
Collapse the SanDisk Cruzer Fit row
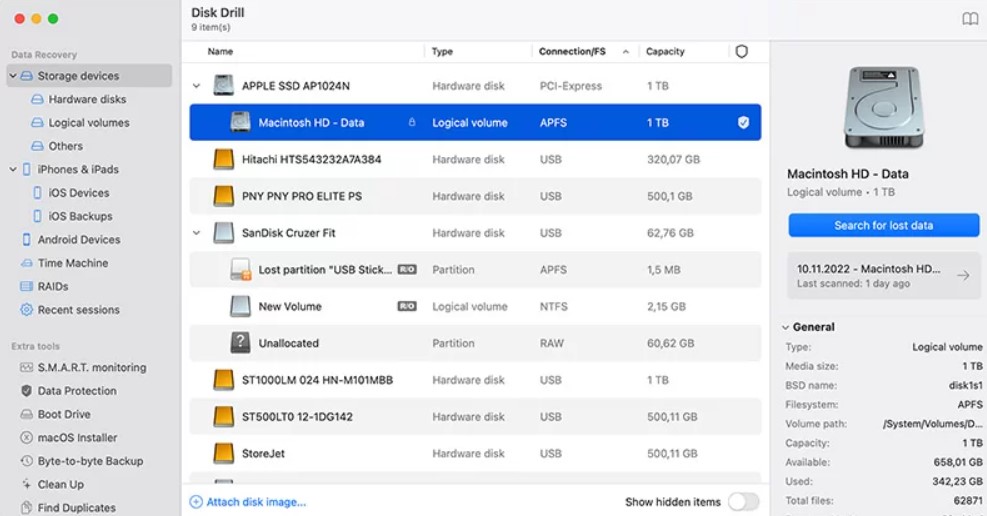[196, 233]
